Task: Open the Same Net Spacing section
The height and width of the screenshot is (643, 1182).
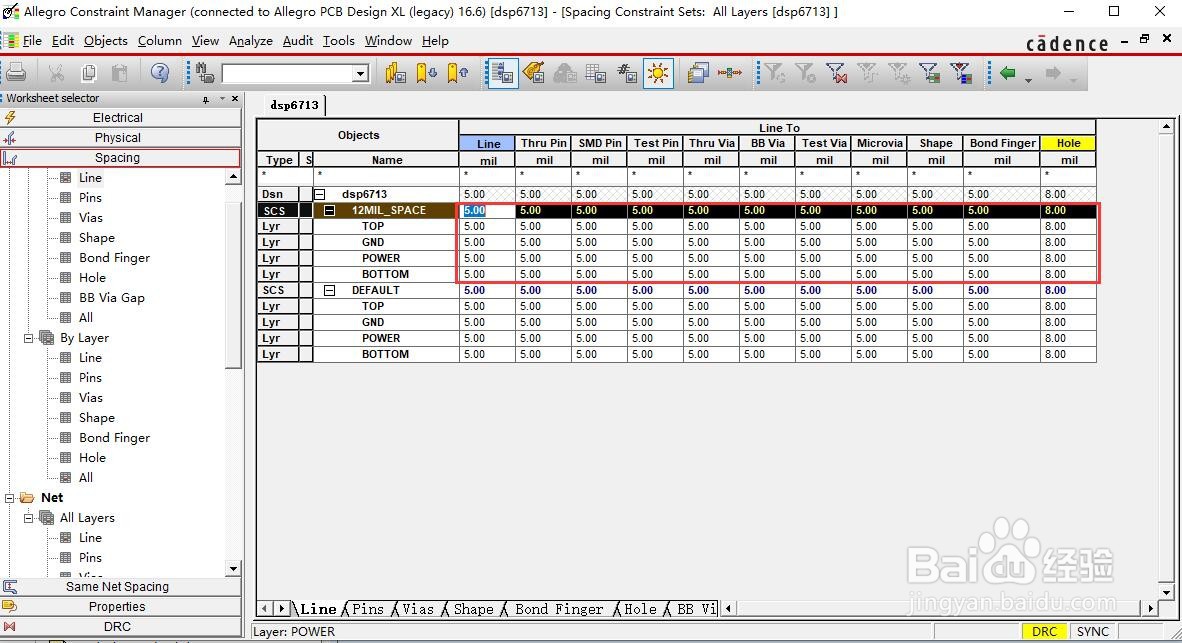Action: (121, 586)
